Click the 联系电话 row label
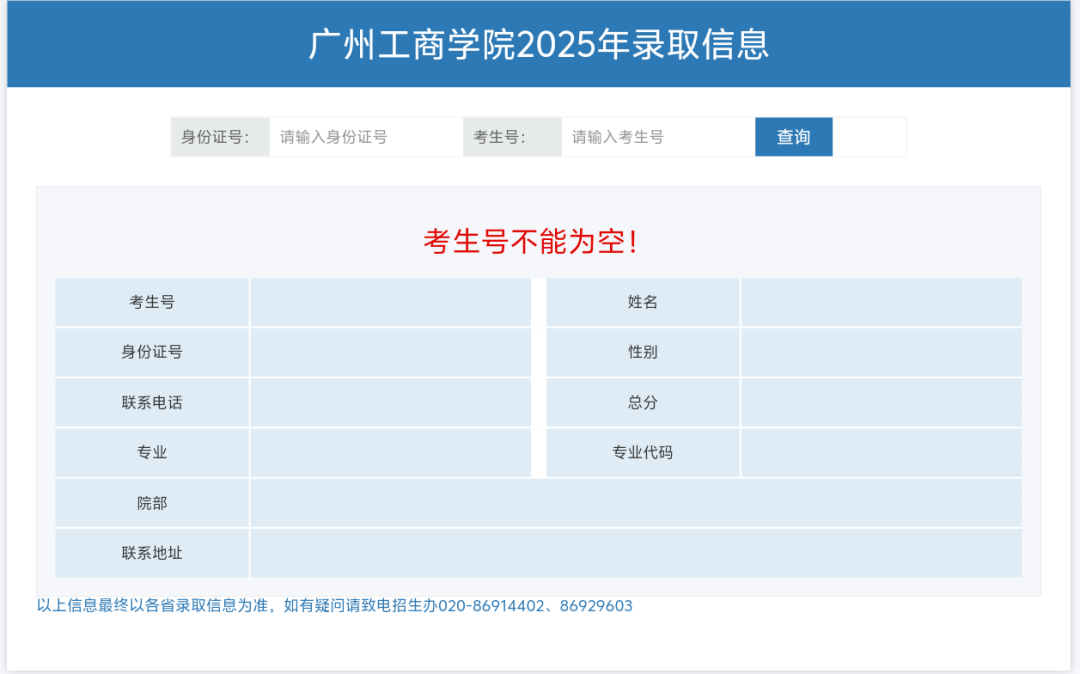1080x674 pixels. click(x=151, y=402)
